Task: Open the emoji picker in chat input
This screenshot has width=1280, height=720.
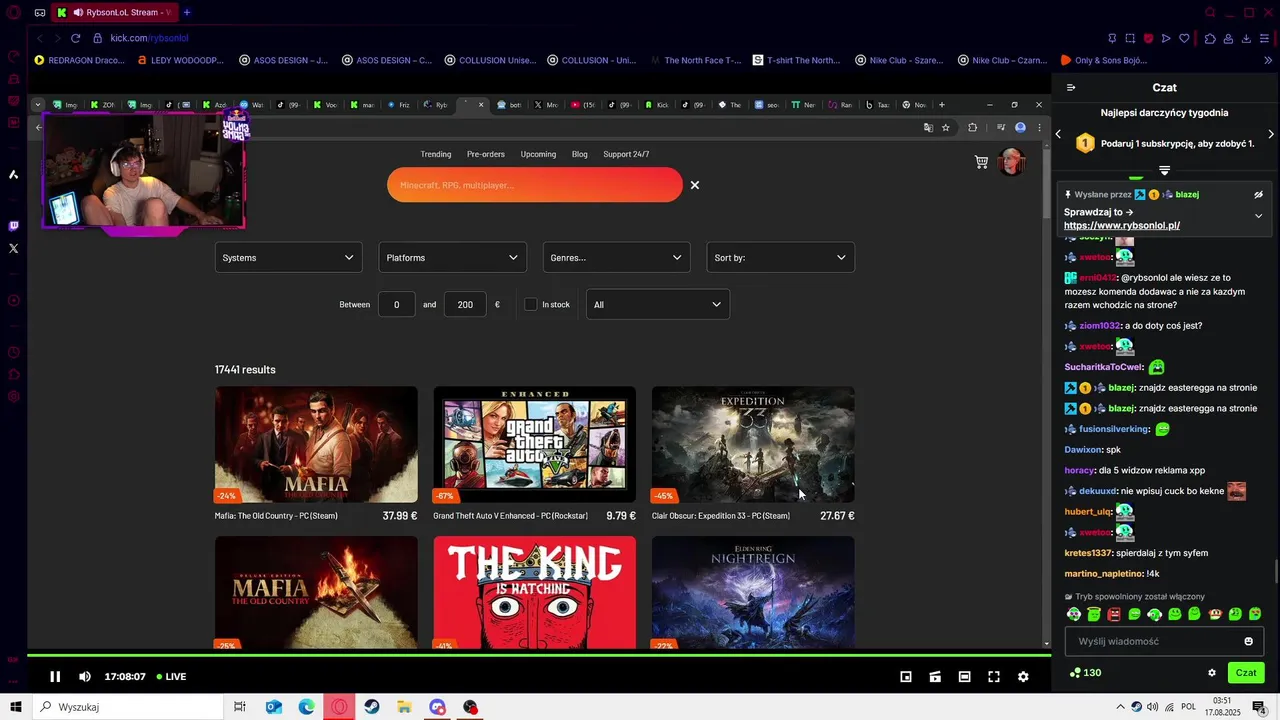Action: tap(1248, 641)
